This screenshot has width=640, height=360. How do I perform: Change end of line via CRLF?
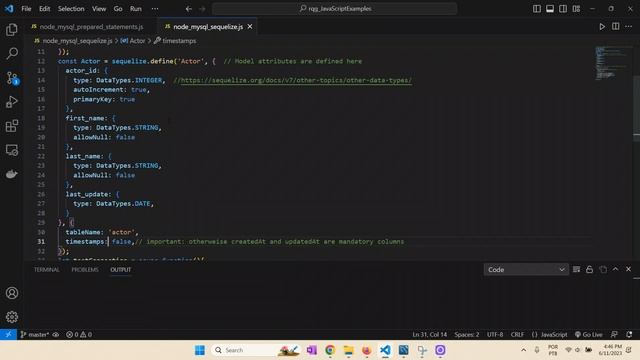pyautogui.click(x=517, y=334)
